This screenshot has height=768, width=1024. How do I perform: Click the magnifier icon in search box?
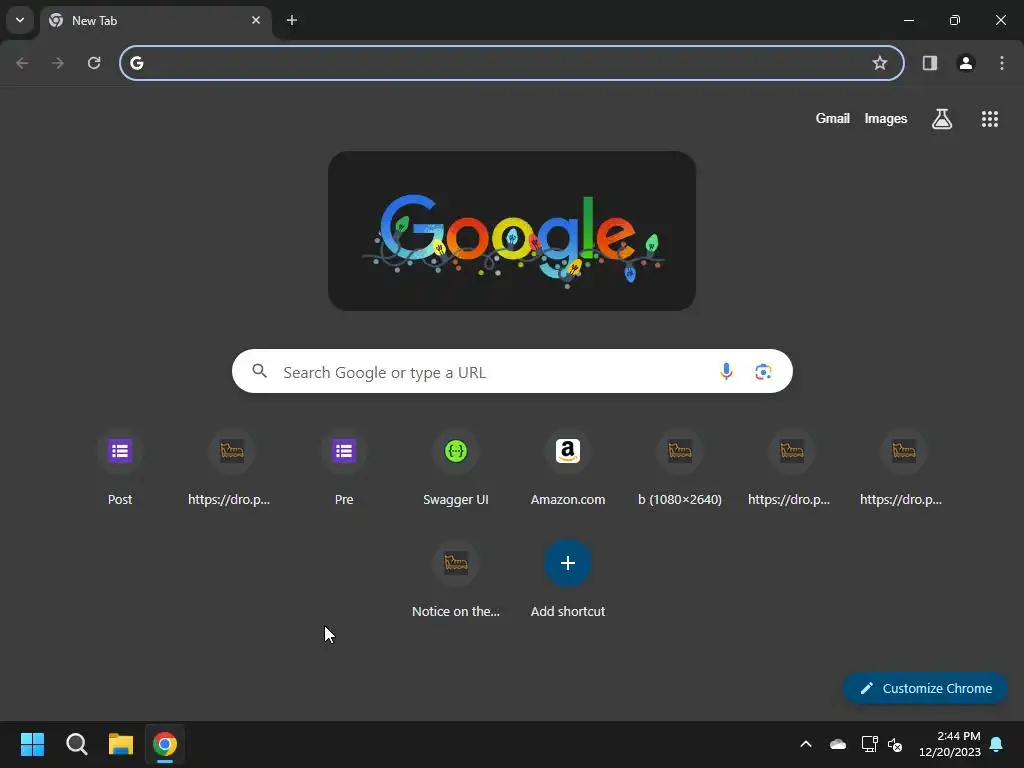point(260,371)
